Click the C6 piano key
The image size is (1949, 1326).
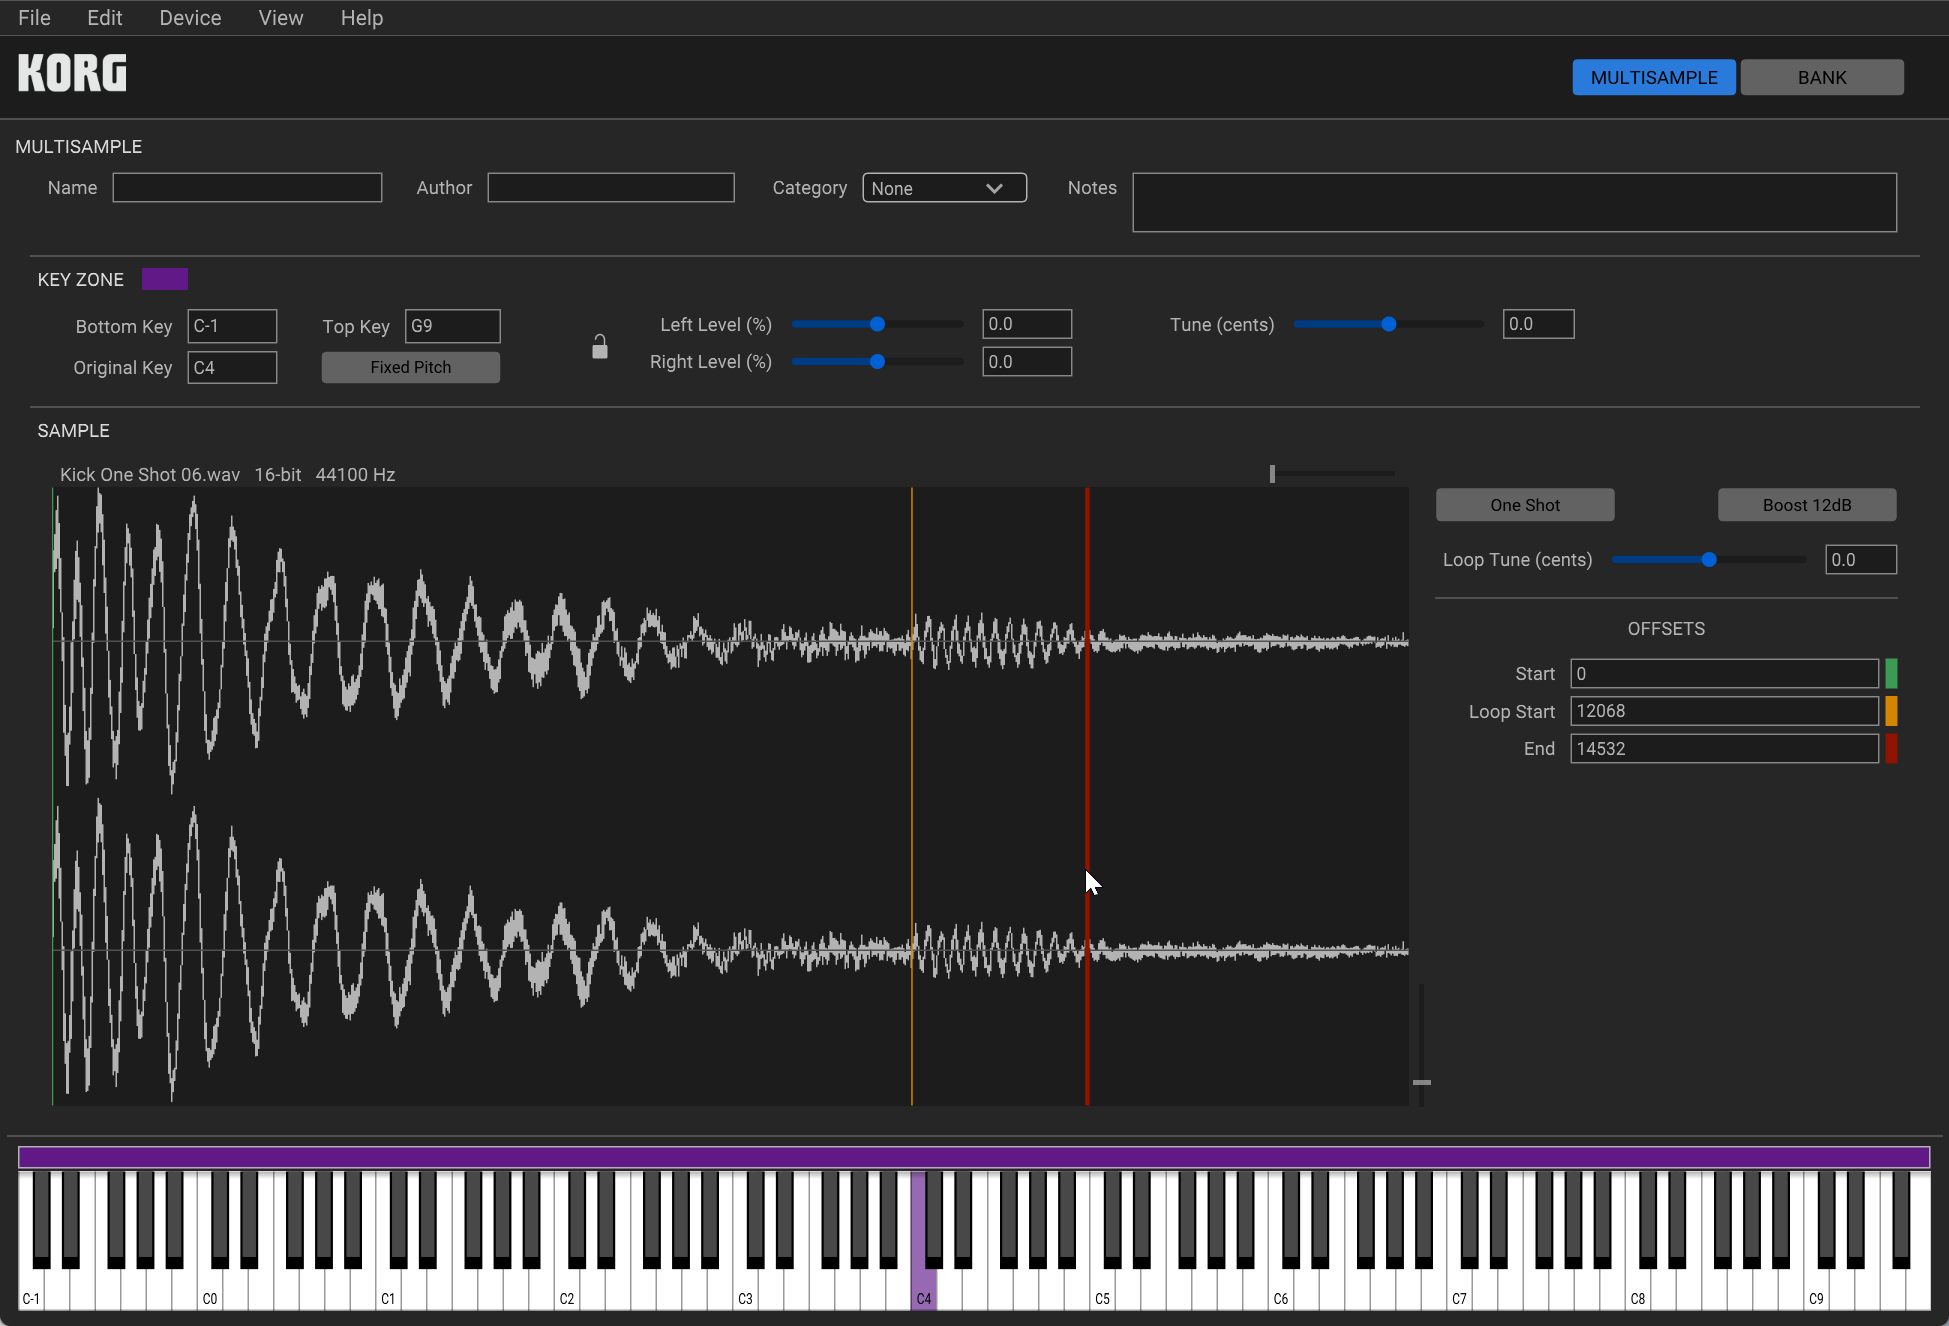(x=1281, y=1290)
